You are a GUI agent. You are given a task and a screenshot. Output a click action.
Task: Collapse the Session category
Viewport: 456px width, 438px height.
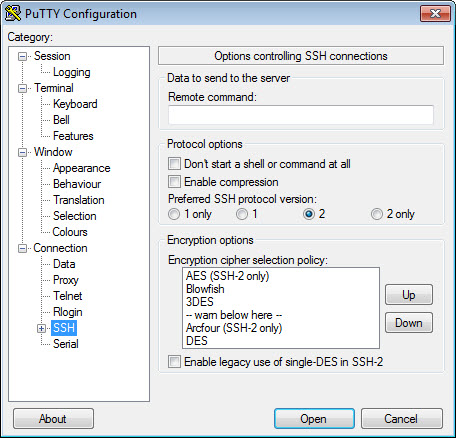(22, 56)
